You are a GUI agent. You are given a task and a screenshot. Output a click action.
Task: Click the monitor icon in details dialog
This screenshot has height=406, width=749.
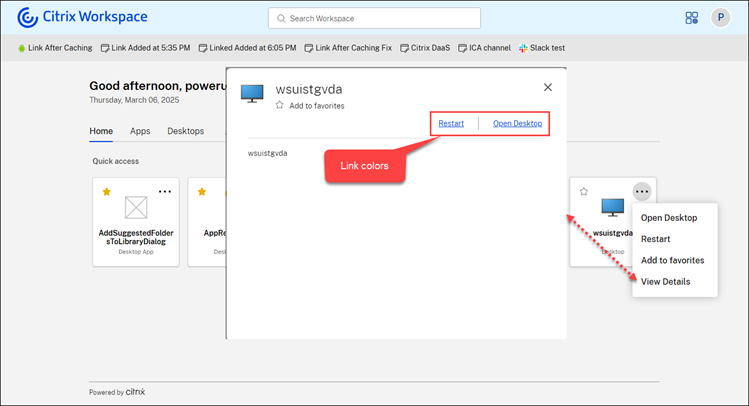(252, 93)
